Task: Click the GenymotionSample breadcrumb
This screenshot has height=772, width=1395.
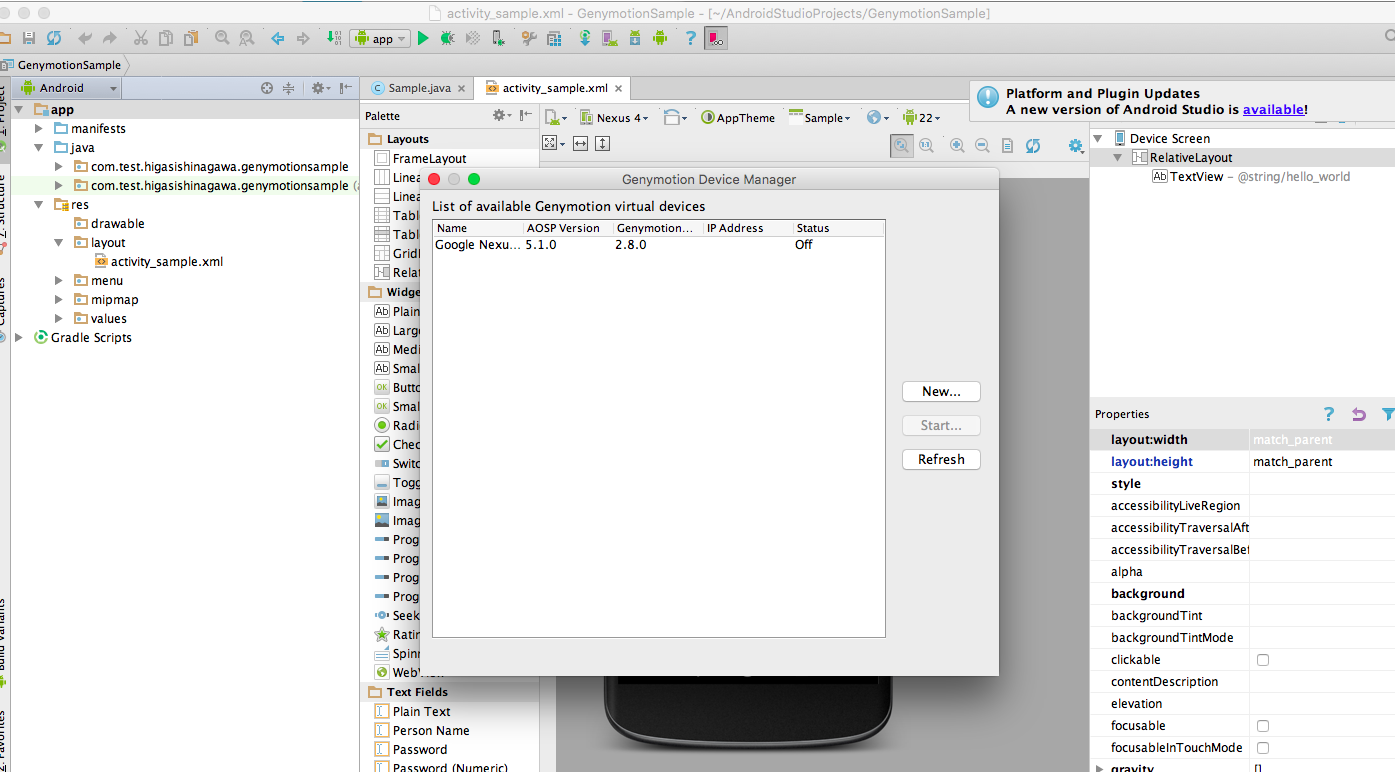Action: tap(69, 65)
